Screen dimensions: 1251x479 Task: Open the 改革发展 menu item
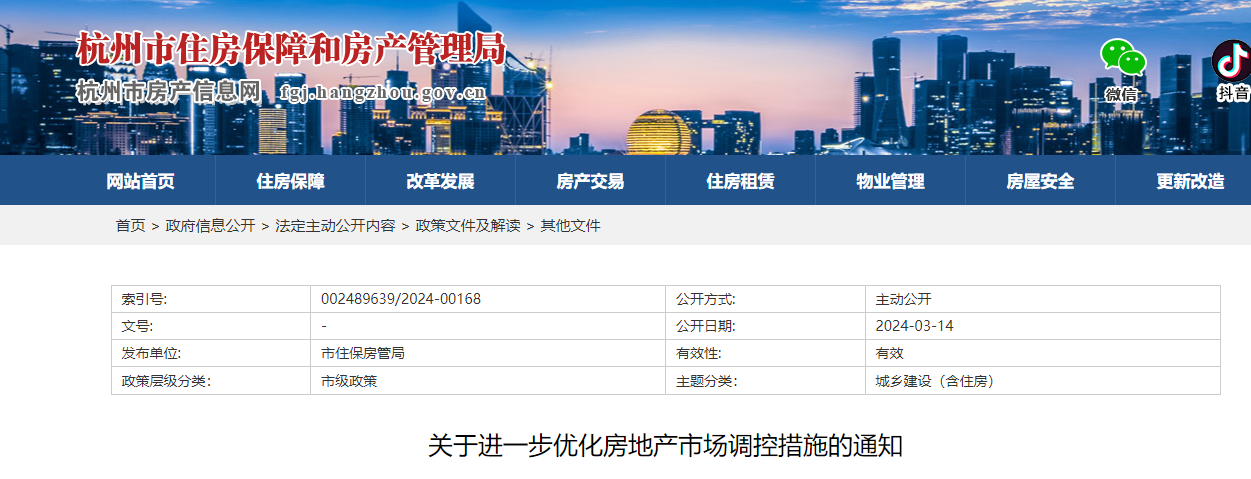441,181
